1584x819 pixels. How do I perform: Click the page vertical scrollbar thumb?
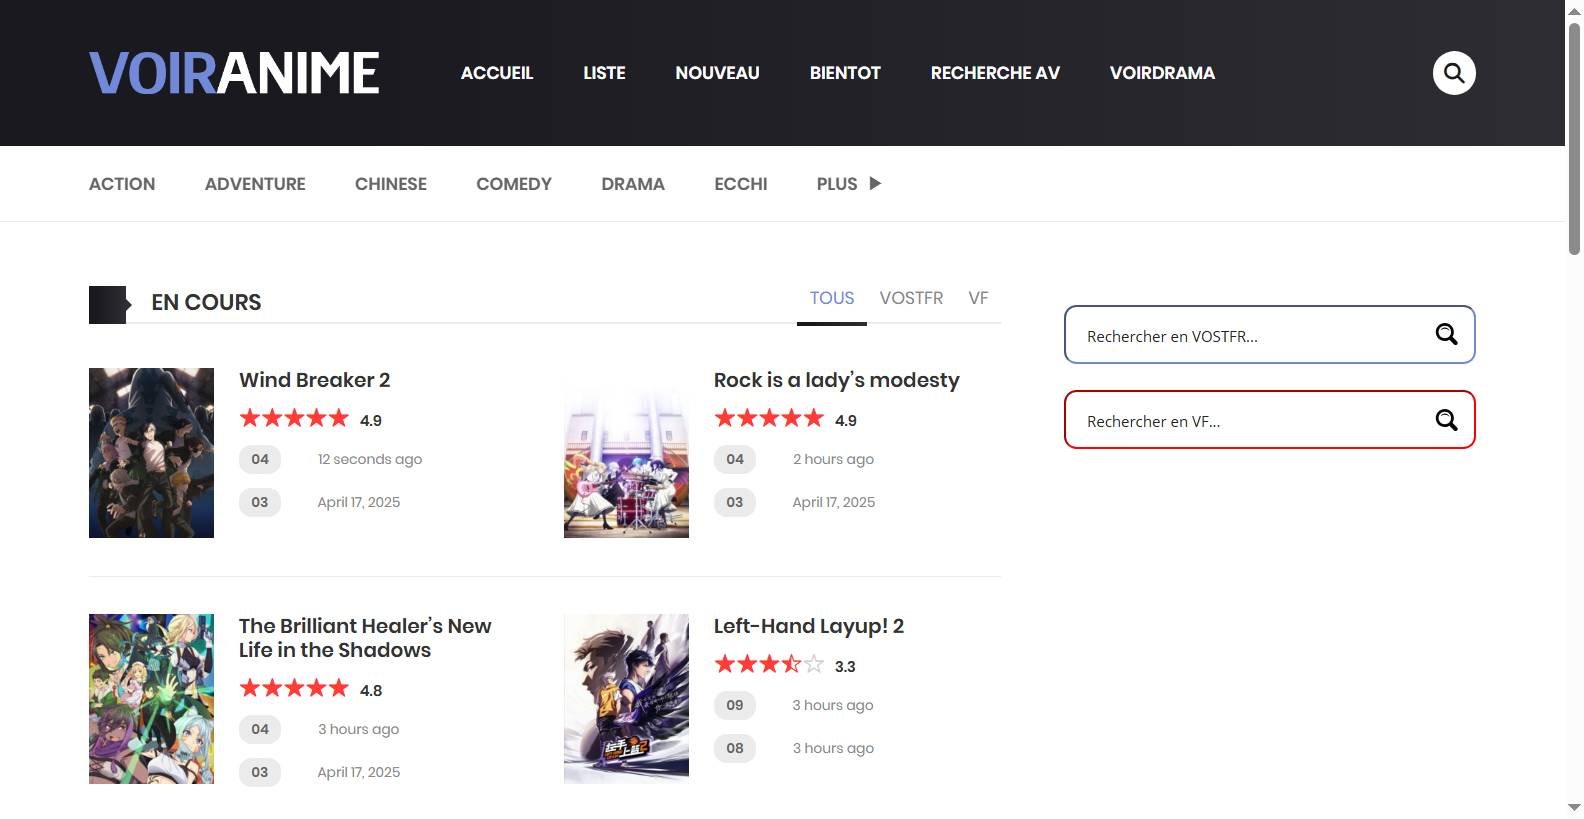pos(1574,138)
